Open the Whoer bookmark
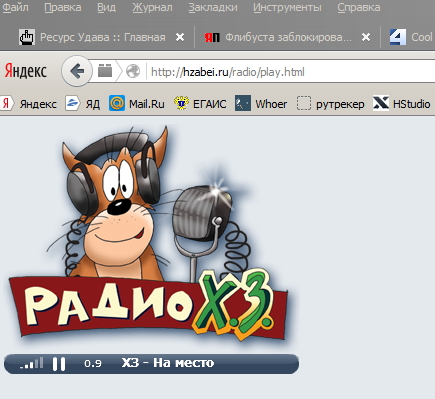 click(261, 104)
